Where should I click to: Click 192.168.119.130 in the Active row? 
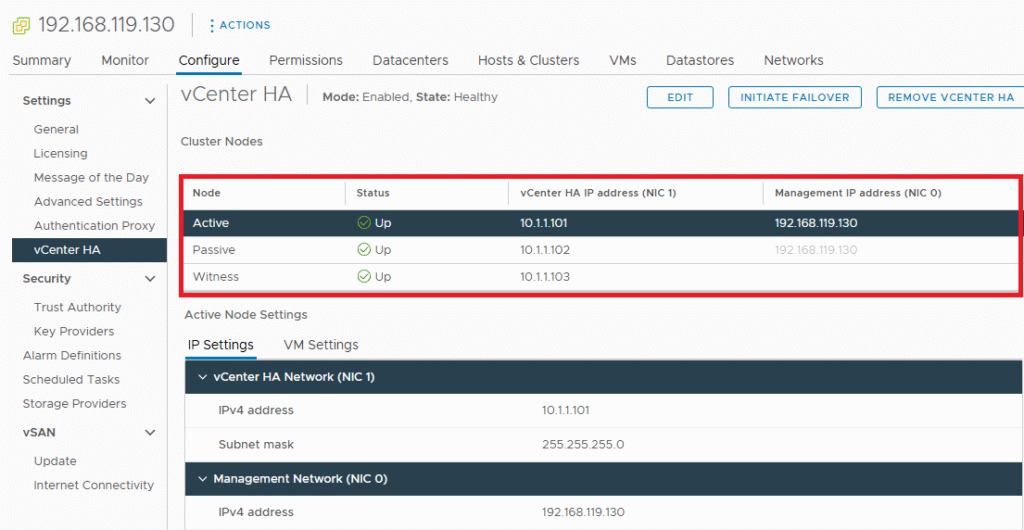pyautogui.click(x=816, y=223)
